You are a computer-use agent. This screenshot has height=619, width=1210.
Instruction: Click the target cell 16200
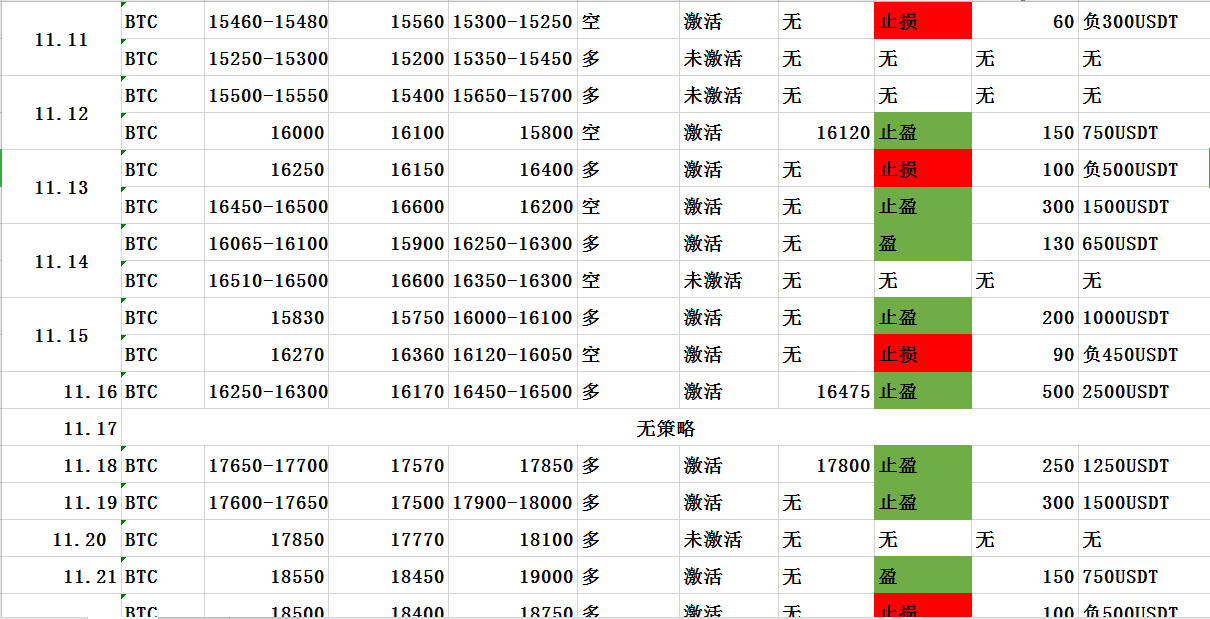tap(513, 206)
